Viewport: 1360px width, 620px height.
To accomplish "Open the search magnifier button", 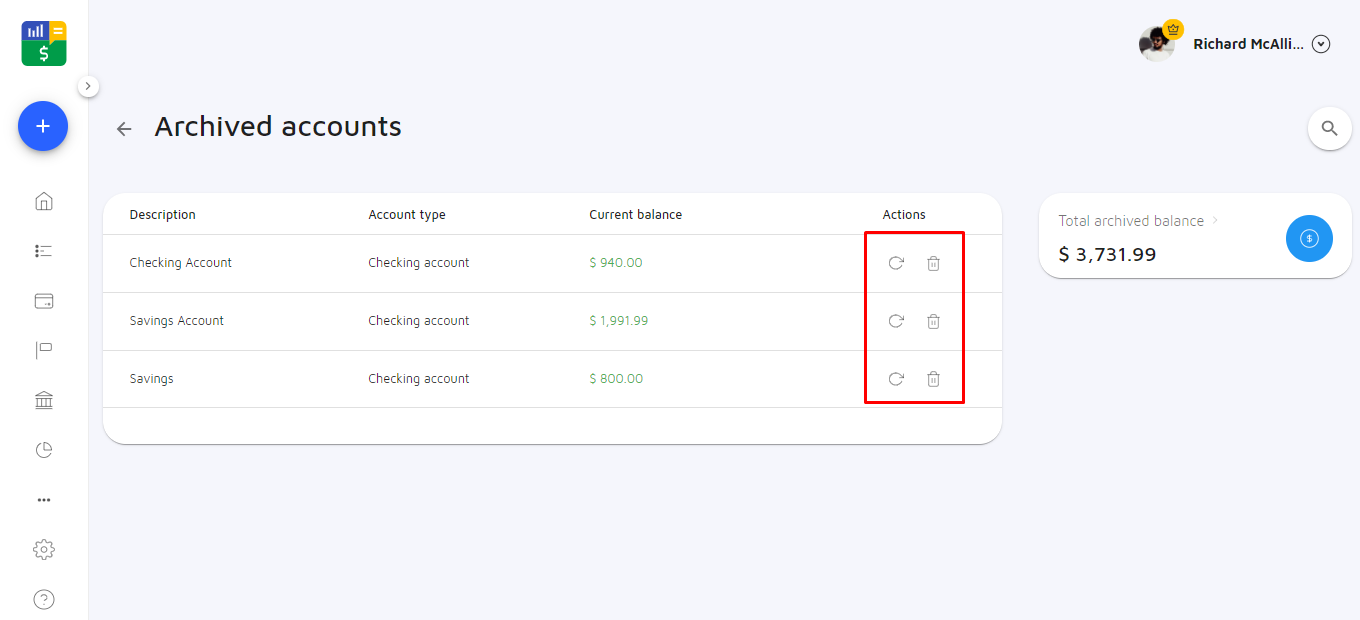I will click(1329, 129).
